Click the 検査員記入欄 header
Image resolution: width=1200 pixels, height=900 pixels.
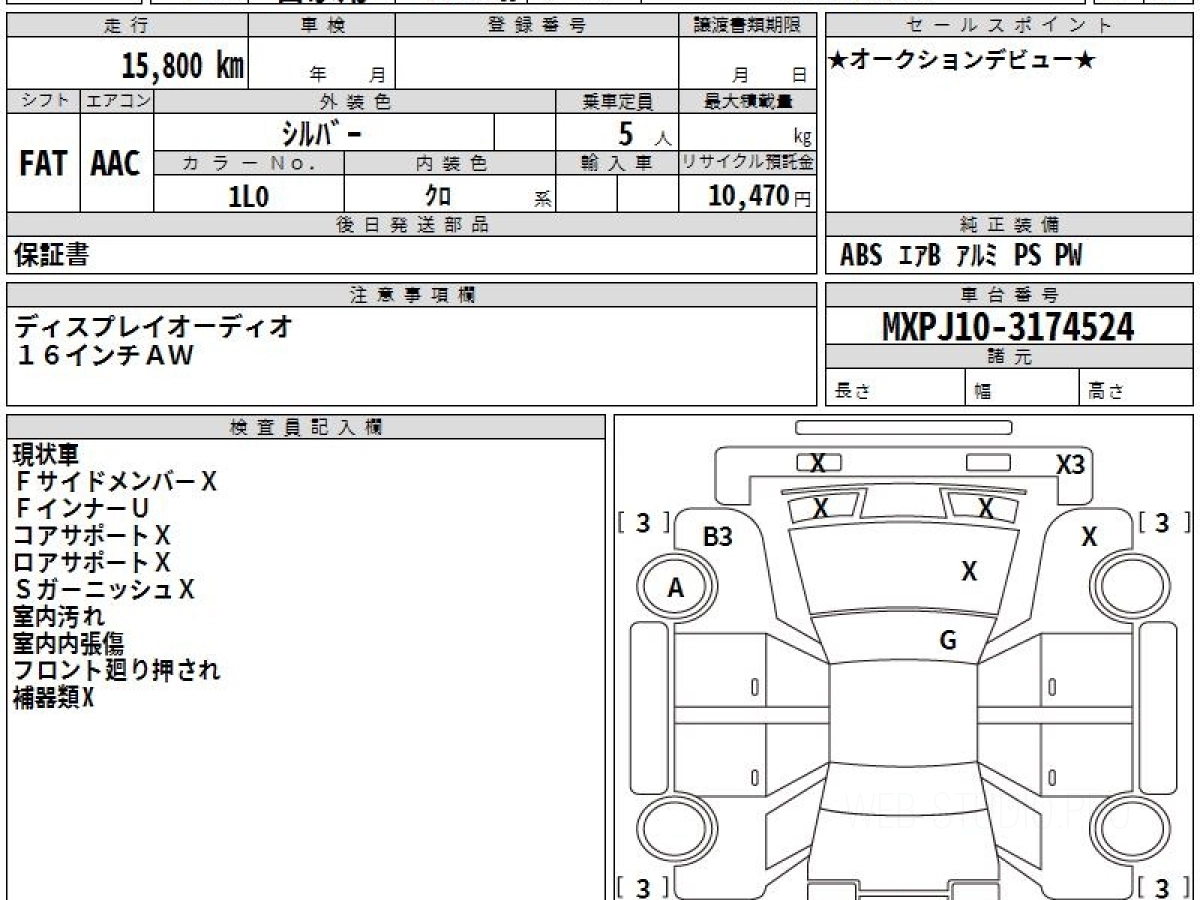pos(306,427)
